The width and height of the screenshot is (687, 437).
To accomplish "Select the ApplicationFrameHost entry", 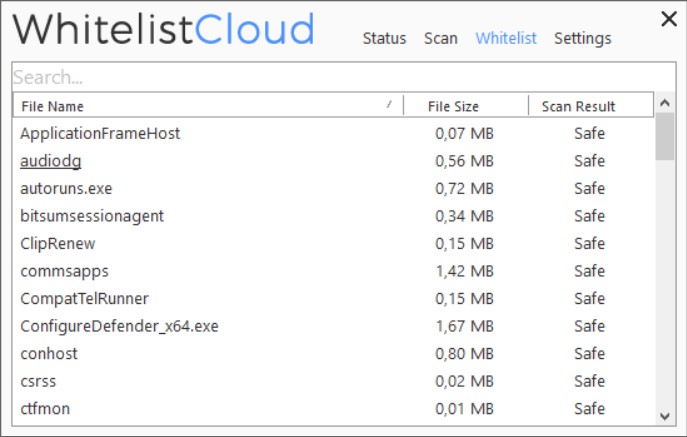I will pyautogui.click(x=100, y=133).
